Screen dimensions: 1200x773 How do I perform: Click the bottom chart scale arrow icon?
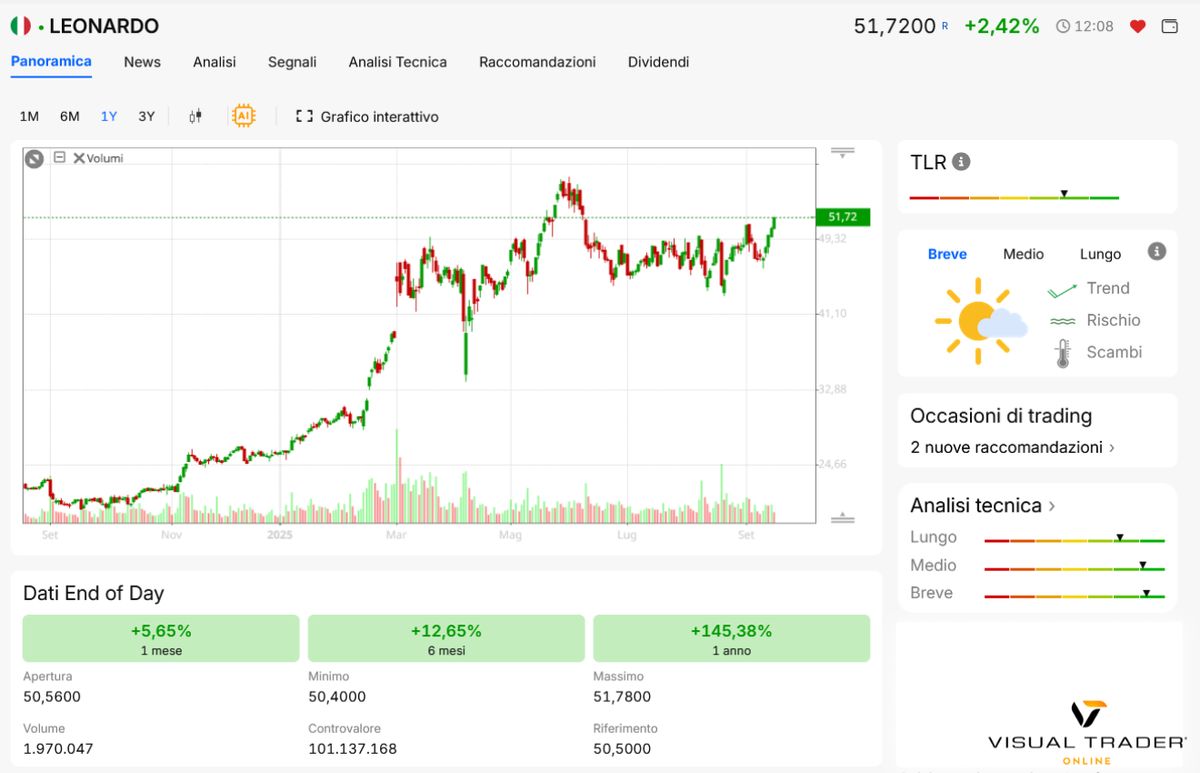pos(843,517)
